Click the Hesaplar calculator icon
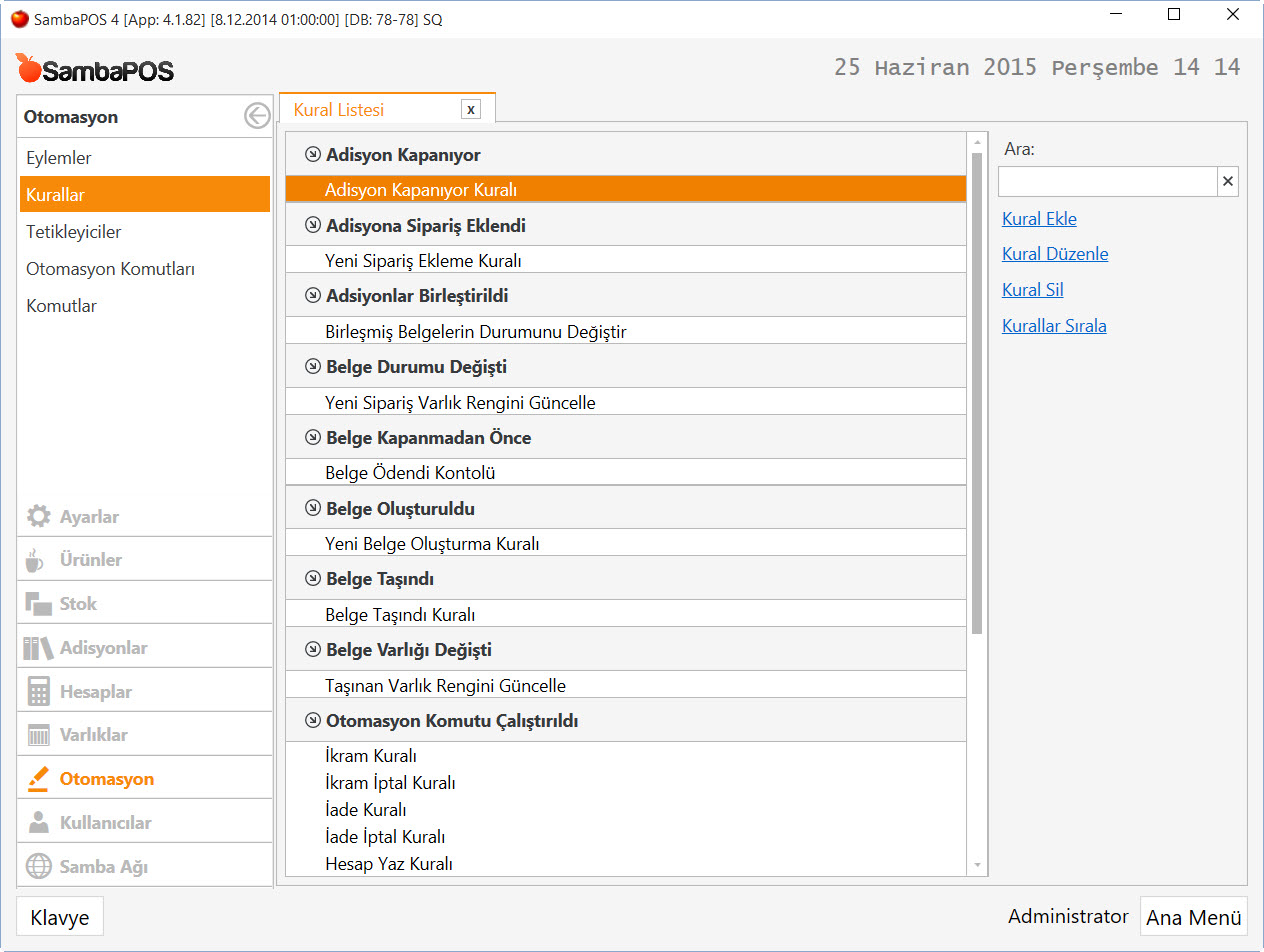This screenshot has width=1264, height=952. tap(38, 692)
